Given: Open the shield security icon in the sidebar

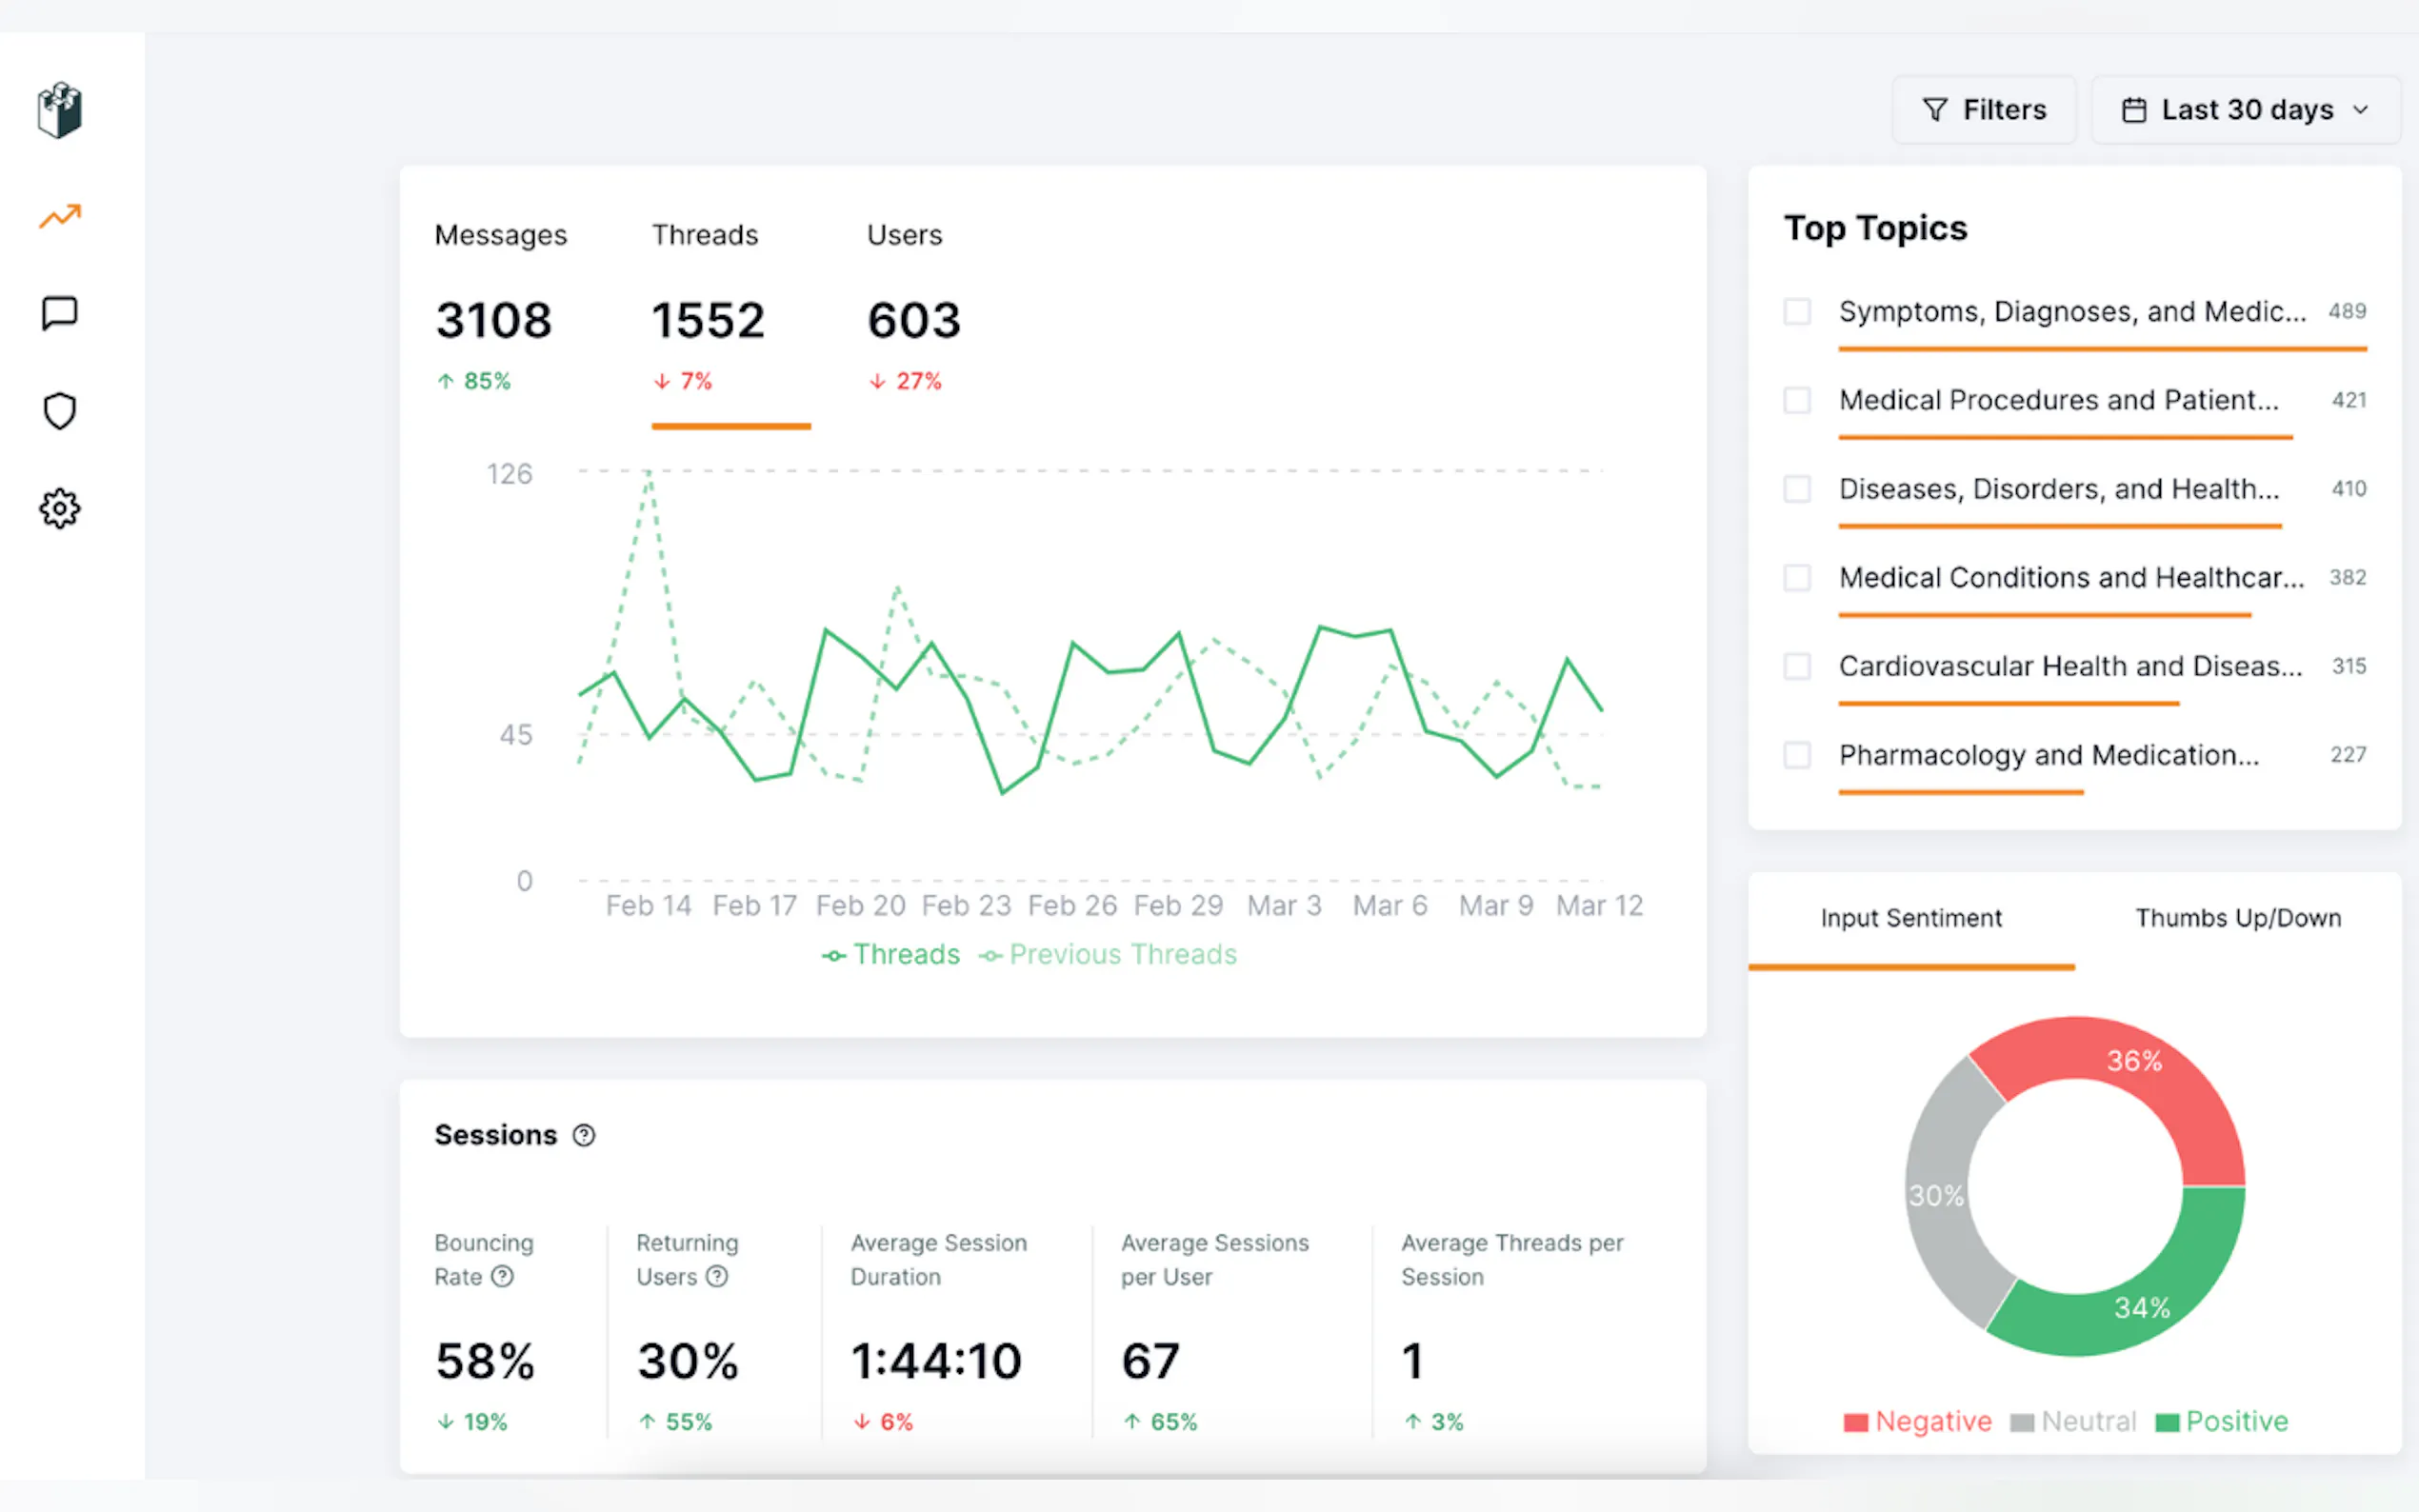Looking at the screenshot, I should coord(60,411).
